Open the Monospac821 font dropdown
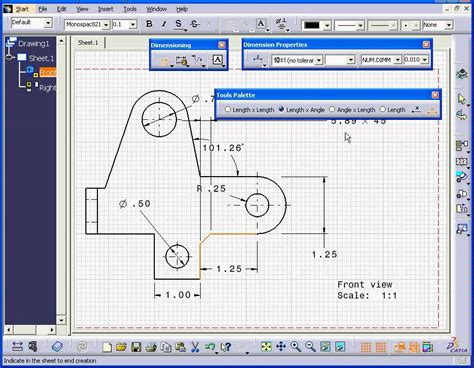 [106, 25]
